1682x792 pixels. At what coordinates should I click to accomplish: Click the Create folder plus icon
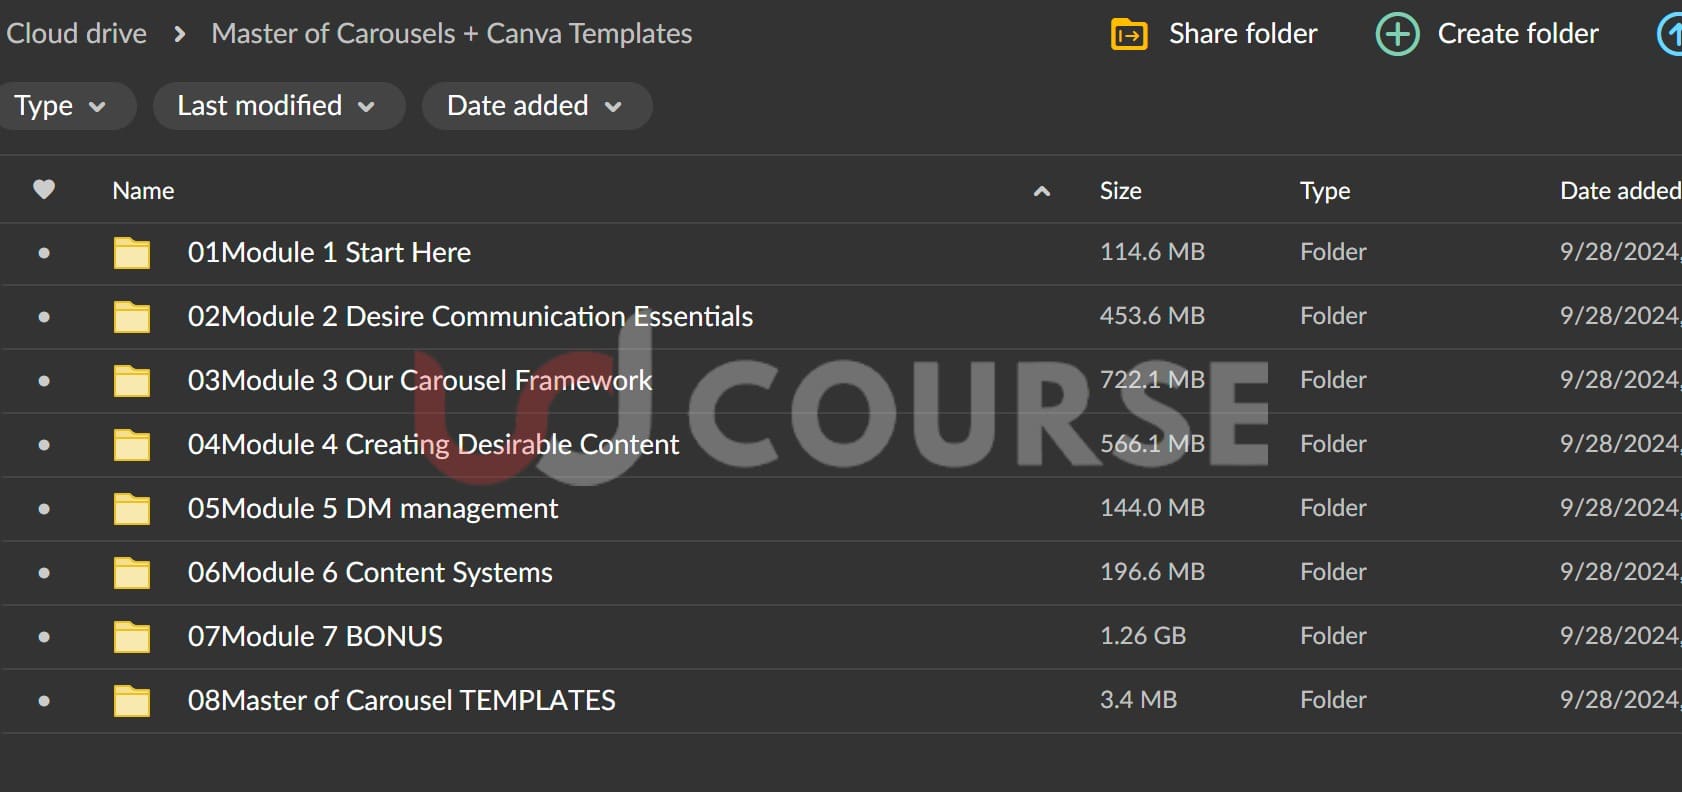(x=1397, y=34)
